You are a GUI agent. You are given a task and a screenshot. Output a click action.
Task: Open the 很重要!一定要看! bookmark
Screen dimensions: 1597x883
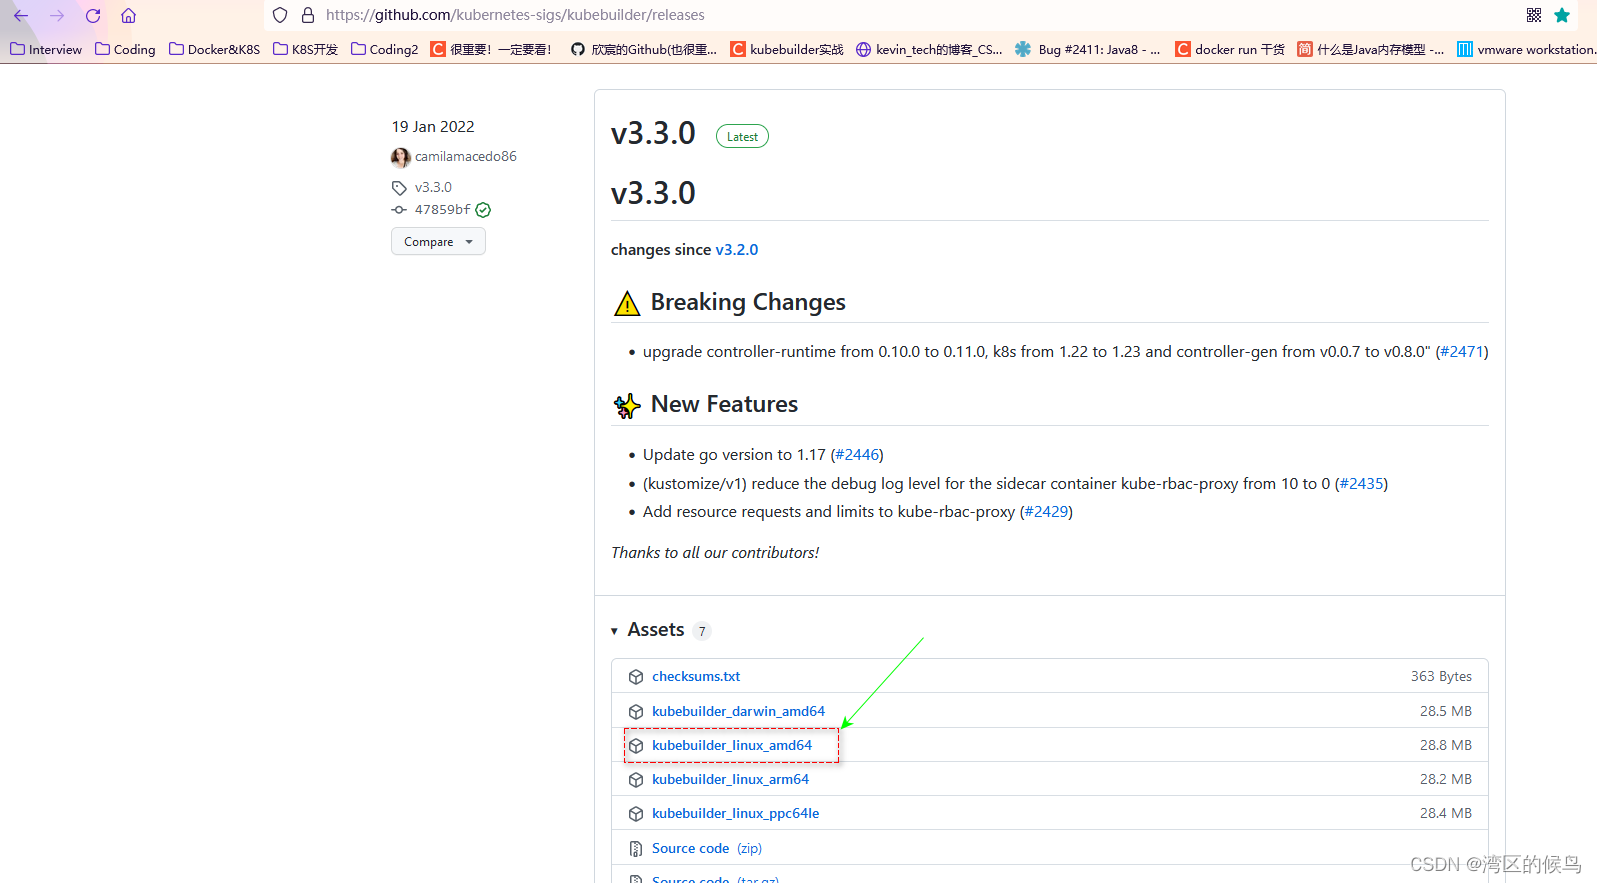(x=491, y=49)
